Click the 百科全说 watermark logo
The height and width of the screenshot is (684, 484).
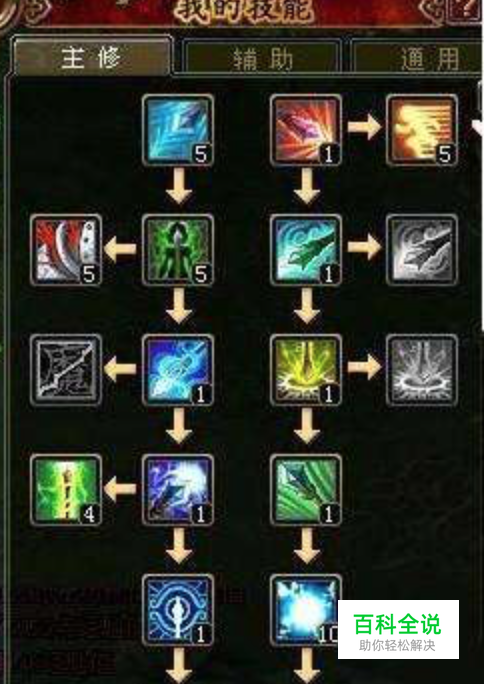click(x=398, y=629)
